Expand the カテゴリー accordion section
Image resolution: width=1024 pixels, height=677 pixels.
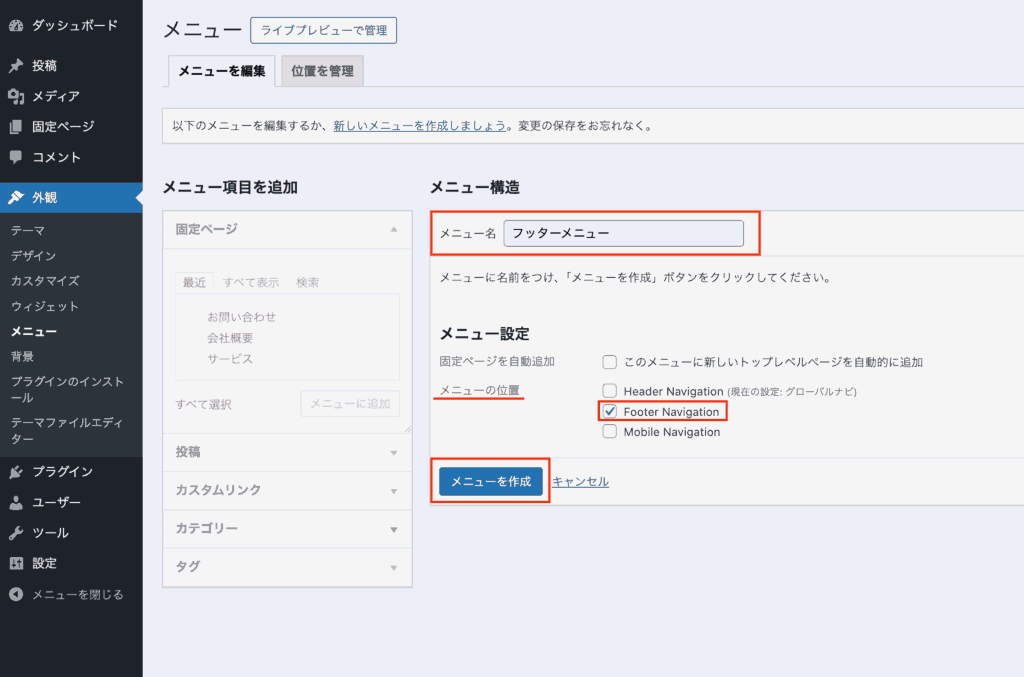click(287, 528)
